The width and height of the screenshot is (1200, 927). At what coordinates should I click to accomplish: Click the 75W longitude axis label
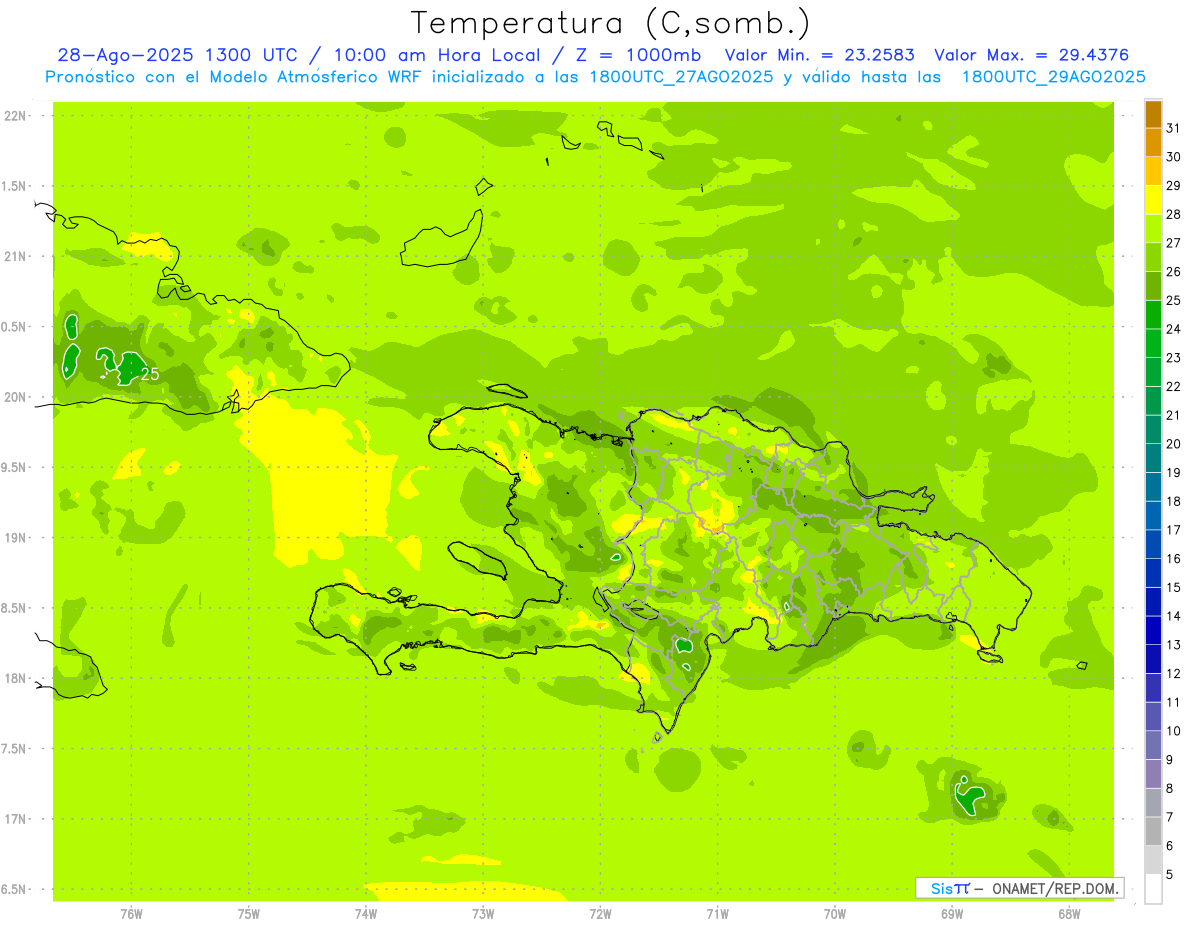tap(249, 914)
